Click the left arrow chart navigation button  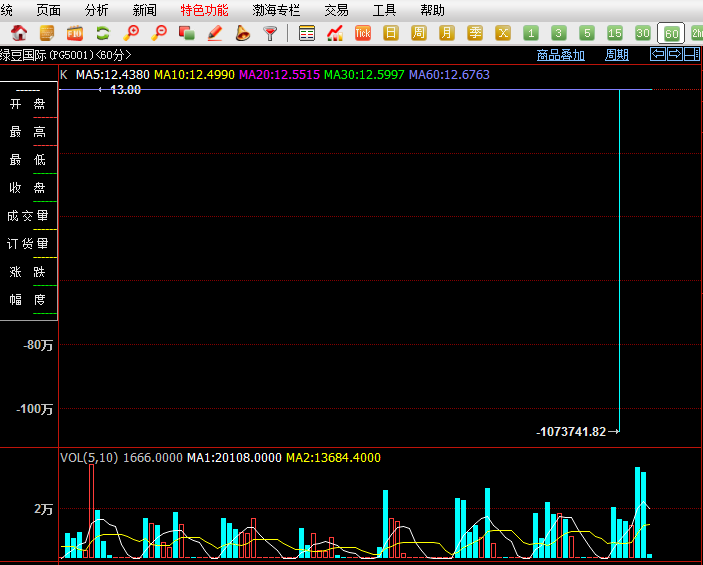point(658,54)
